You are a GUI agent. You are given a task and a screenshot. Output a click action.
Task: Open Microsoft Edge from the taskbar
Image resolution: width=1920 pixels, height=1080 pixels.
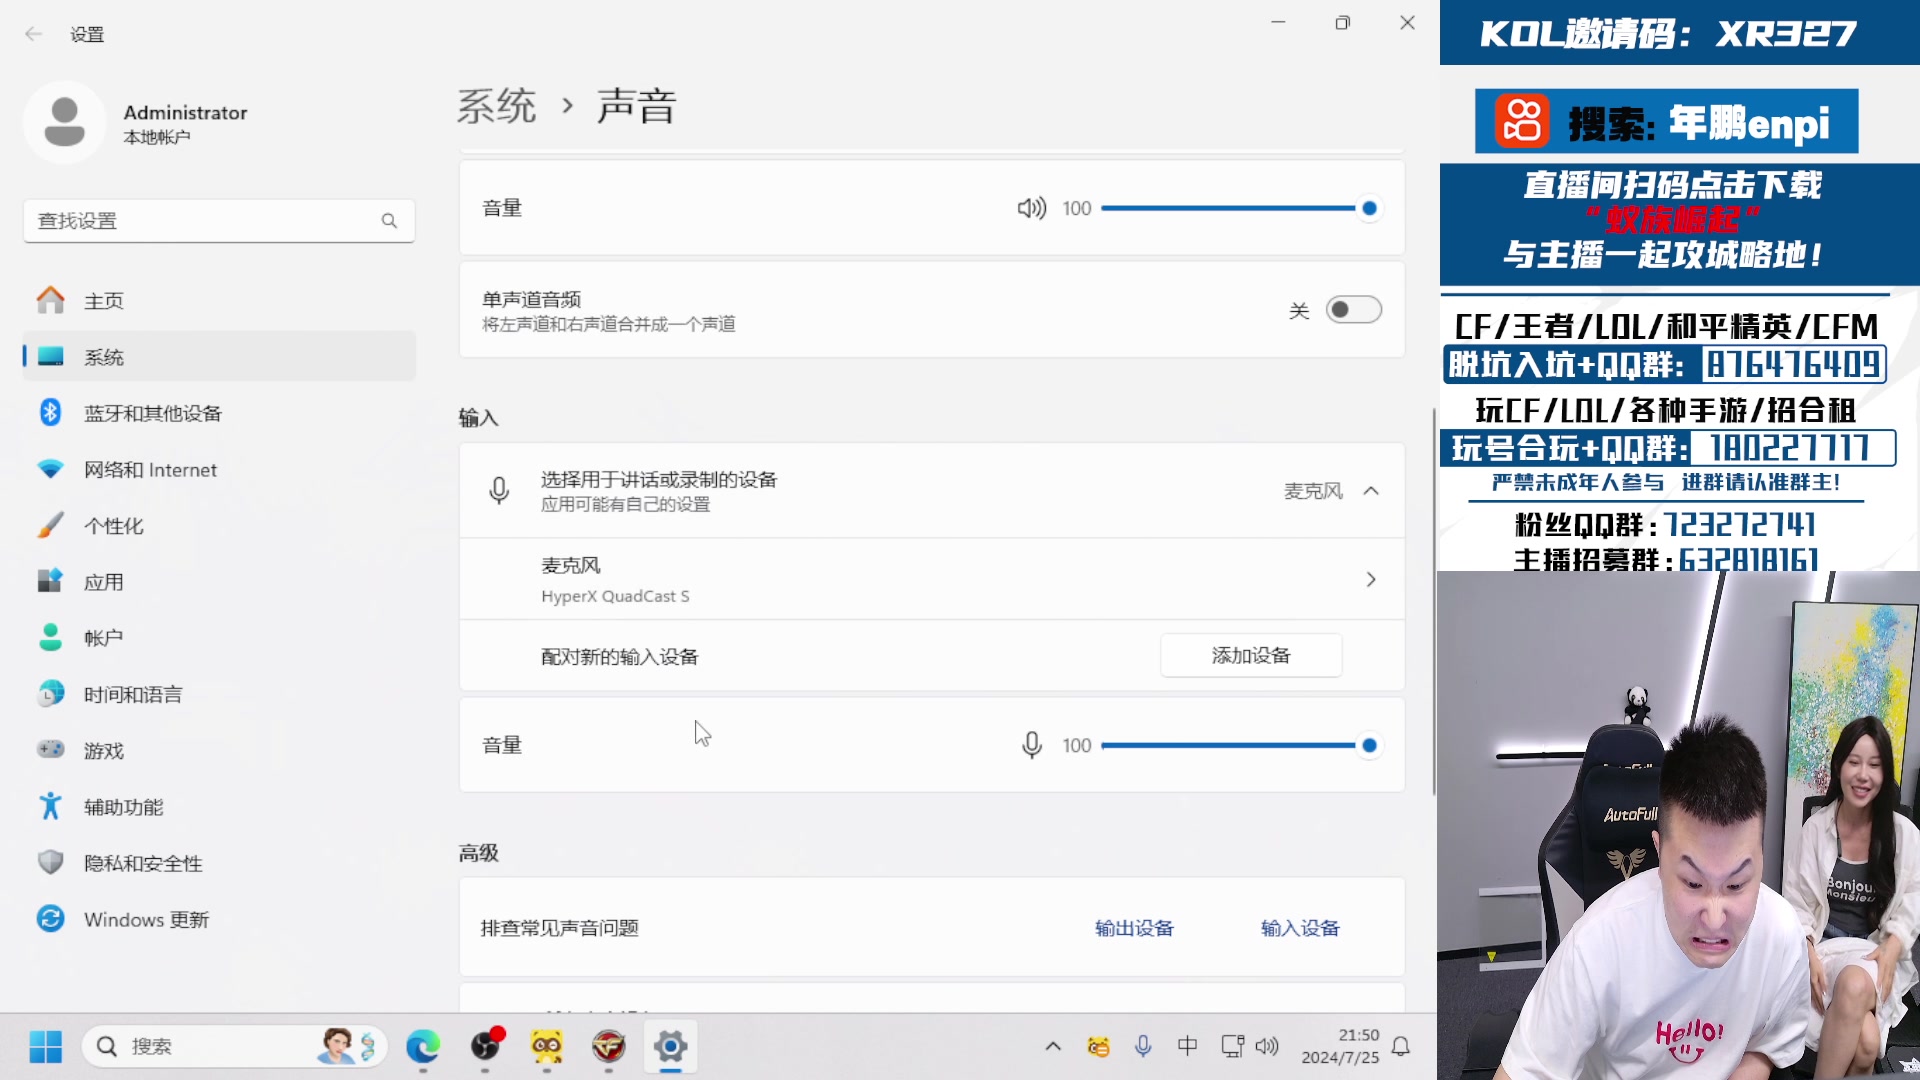424,1046
